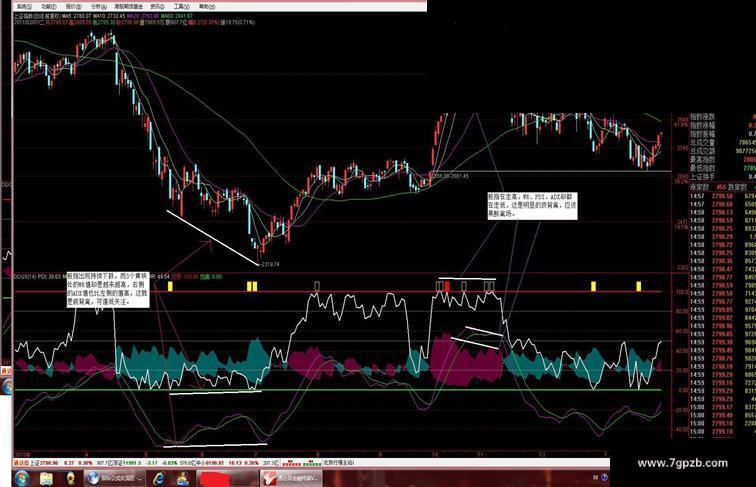Image resolution: width=756 pixels, height=487 pixels.
Task: Click the 通达信 label in status bar
Action: pos(21,463)
